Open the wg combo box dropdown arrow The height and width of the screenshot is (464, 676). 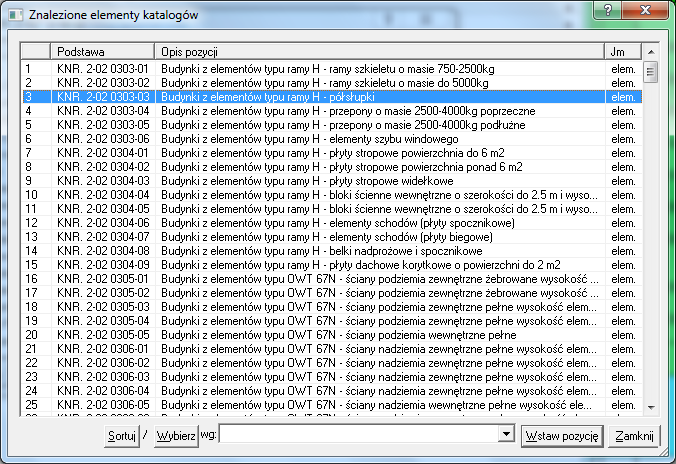point(506,436)
